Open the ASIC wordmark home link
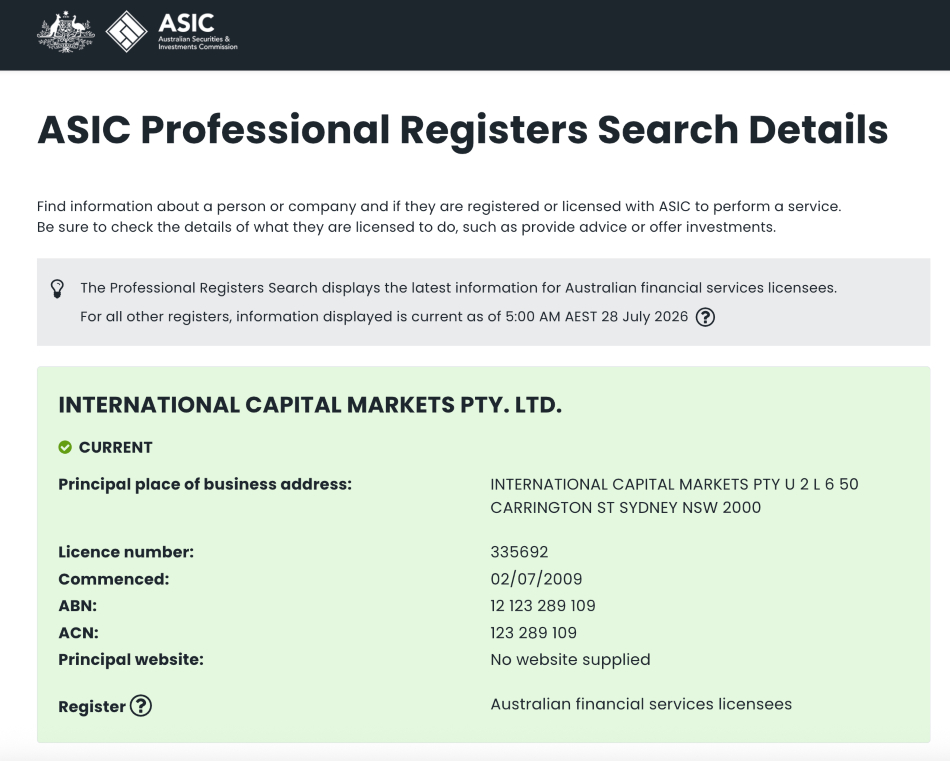 198,32
